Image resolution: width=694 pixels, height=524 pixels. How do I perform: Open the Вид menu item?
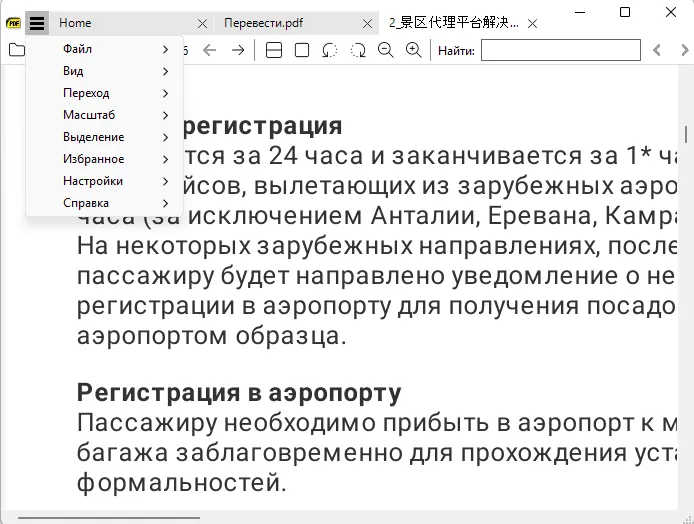click(104, 71)
